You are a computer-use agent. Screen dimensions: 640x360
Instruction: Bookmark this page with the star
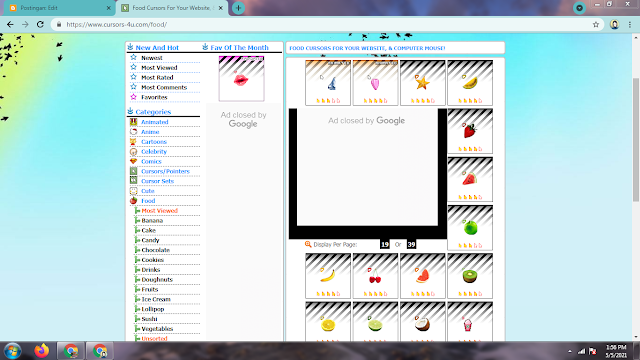(x=596, y=24)
